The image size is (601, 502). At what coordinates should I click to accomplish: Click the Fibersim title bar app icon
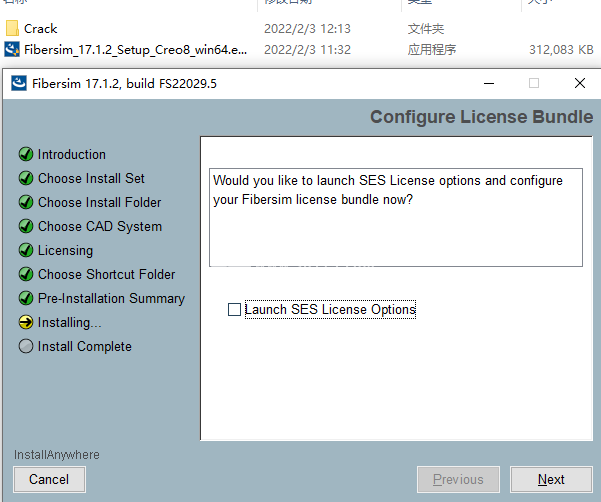pos(19,83)
